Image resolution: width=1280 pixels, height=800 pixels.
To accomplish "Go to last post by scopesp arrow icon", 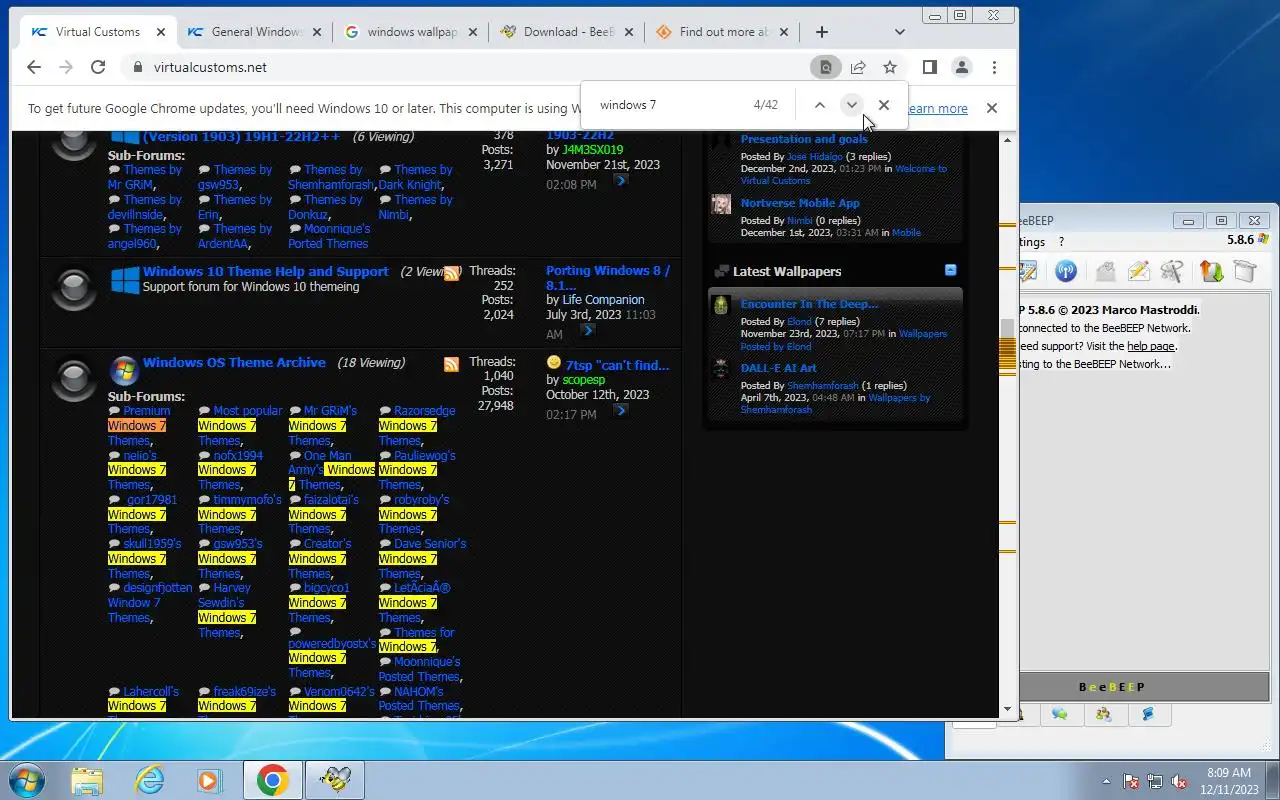I will coord(620,410).
